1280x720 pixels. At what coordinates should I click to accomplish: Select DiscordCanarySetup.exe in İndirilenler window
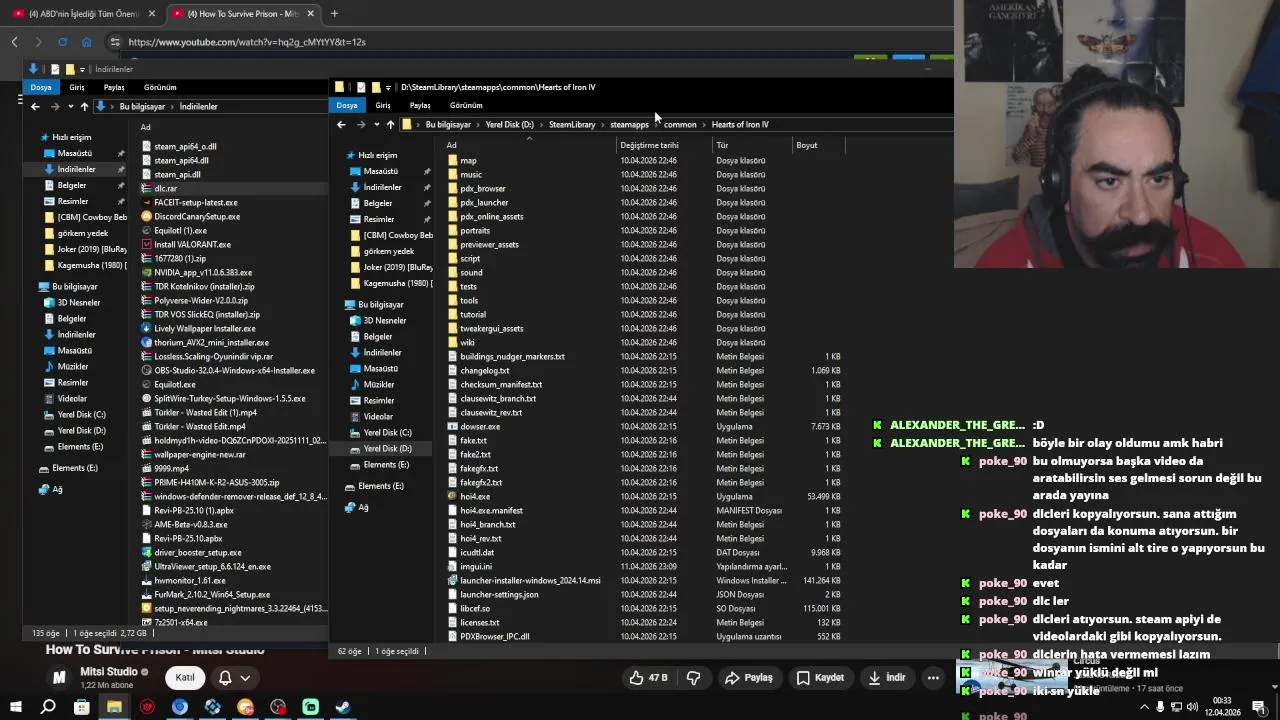click(197, 216)
